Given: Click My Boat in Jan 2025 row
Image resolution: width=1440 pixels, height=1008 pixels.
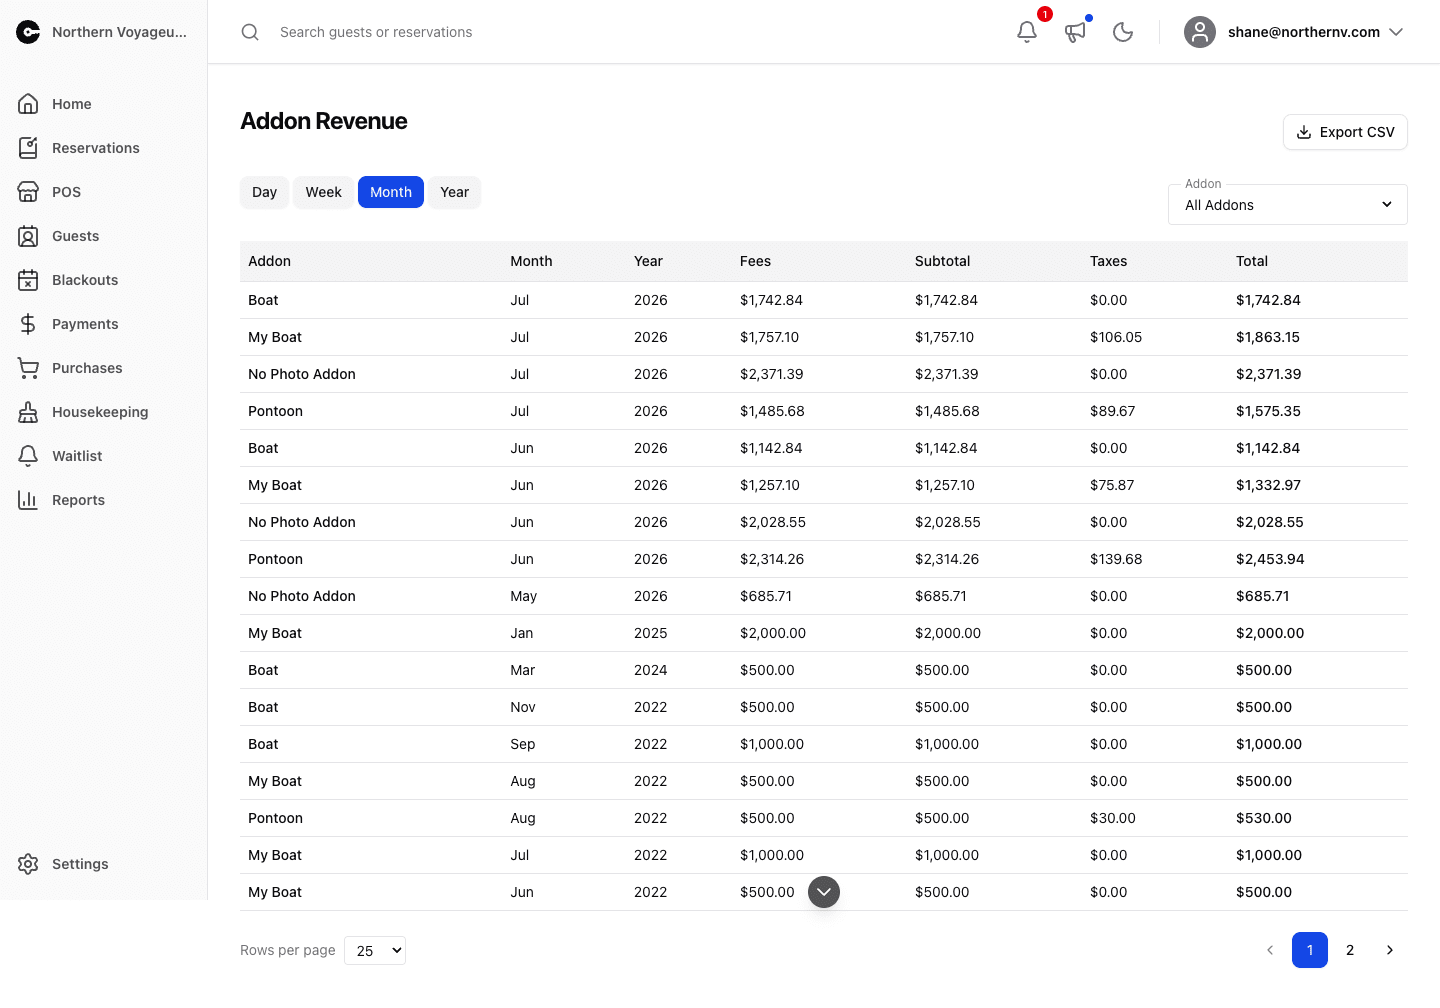Looking at the screenshot, I should [x=275, y=633].
